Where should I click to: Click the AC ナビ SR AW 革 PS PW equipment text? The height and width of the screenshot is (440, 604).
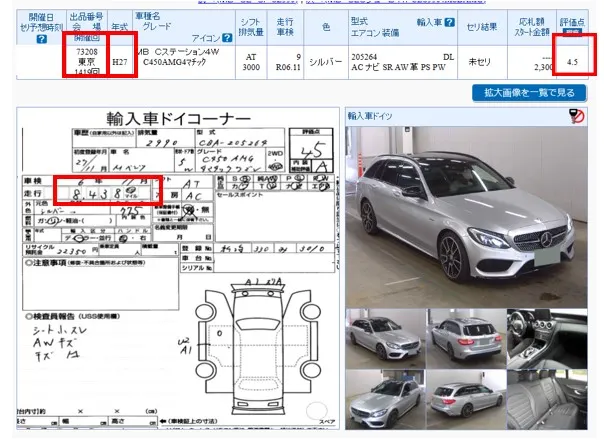click(398, 67)
